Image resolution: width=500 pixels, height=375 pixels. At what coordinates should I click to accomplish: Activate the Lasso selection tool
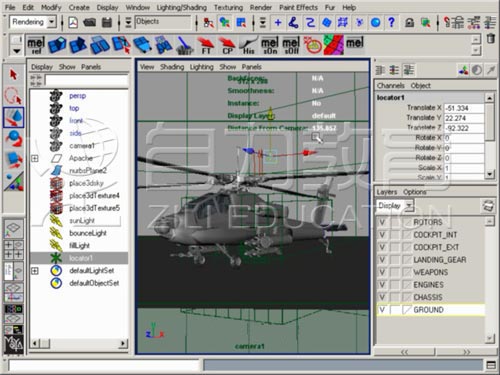13,95
